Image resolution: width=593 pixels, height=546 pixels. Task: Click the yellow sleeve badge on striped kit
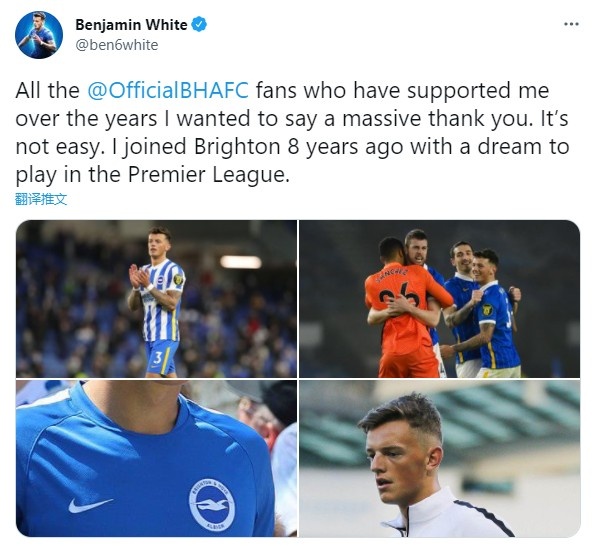pos(178,279)
